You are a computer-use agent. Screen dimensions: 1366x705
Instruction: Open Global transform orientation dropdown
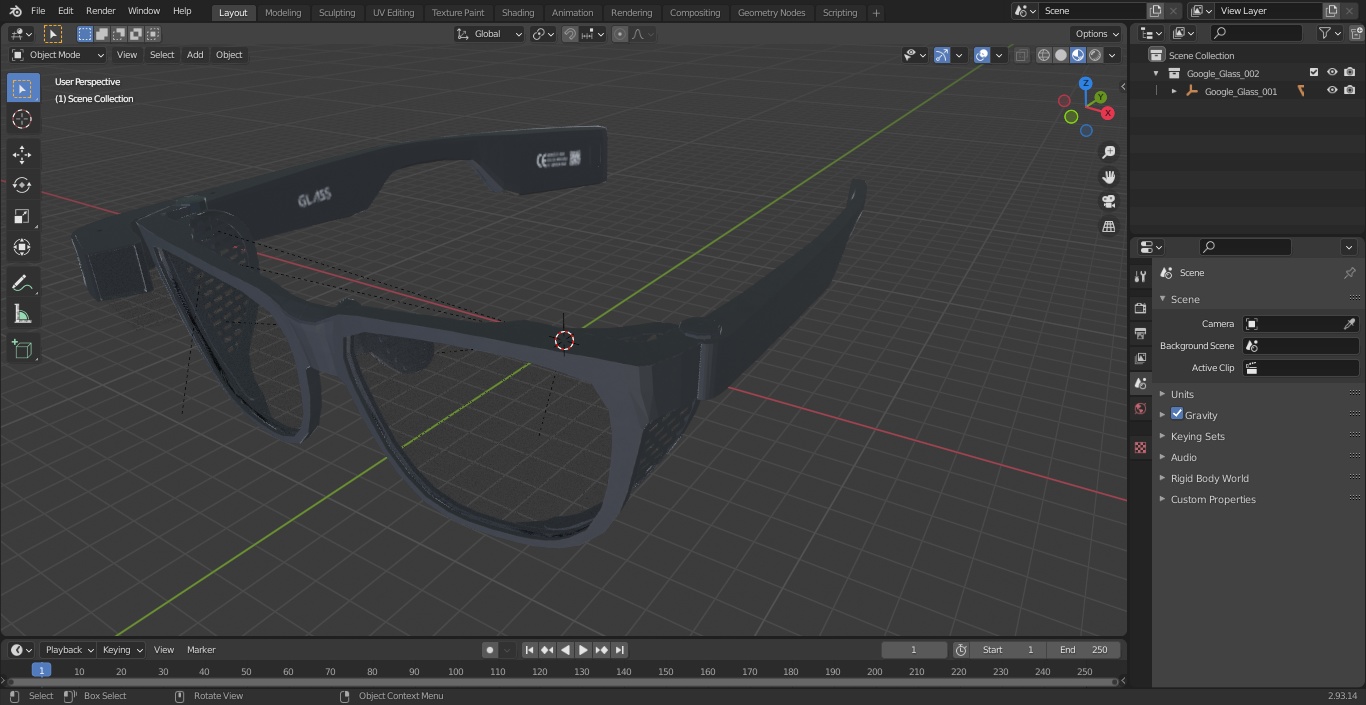click(x=489, y=34)
